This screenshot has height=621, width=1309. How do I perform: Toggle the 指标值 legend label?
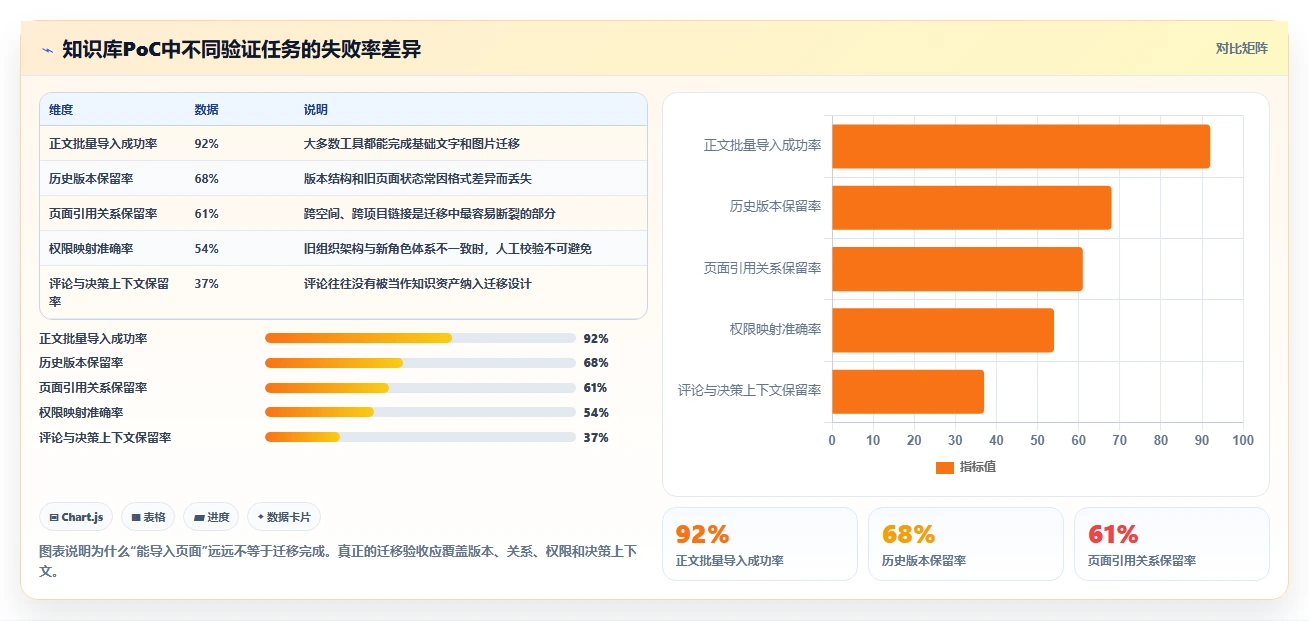978,467
